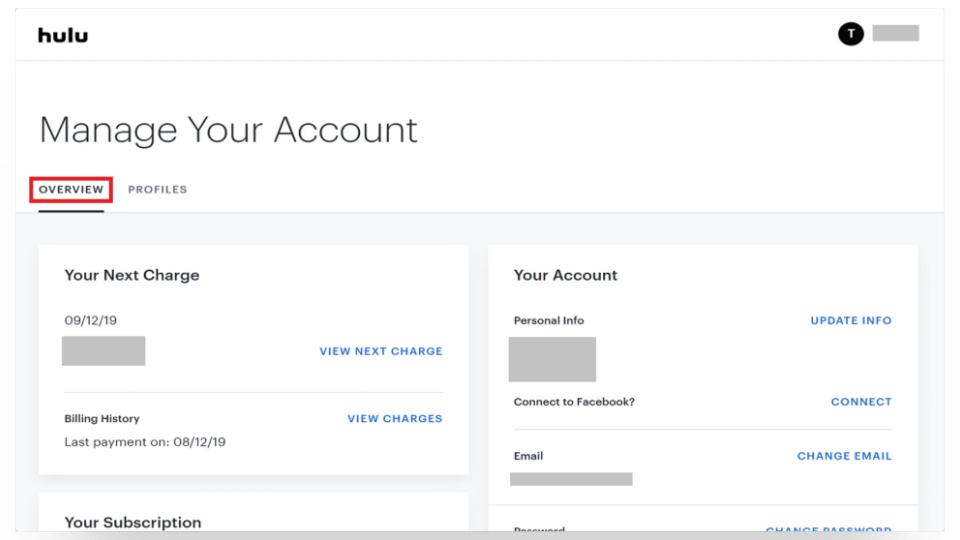Click the redacted personal info block
Image resolution: width=960 pixels, height=540 pixels.
(x=552, y=359)
